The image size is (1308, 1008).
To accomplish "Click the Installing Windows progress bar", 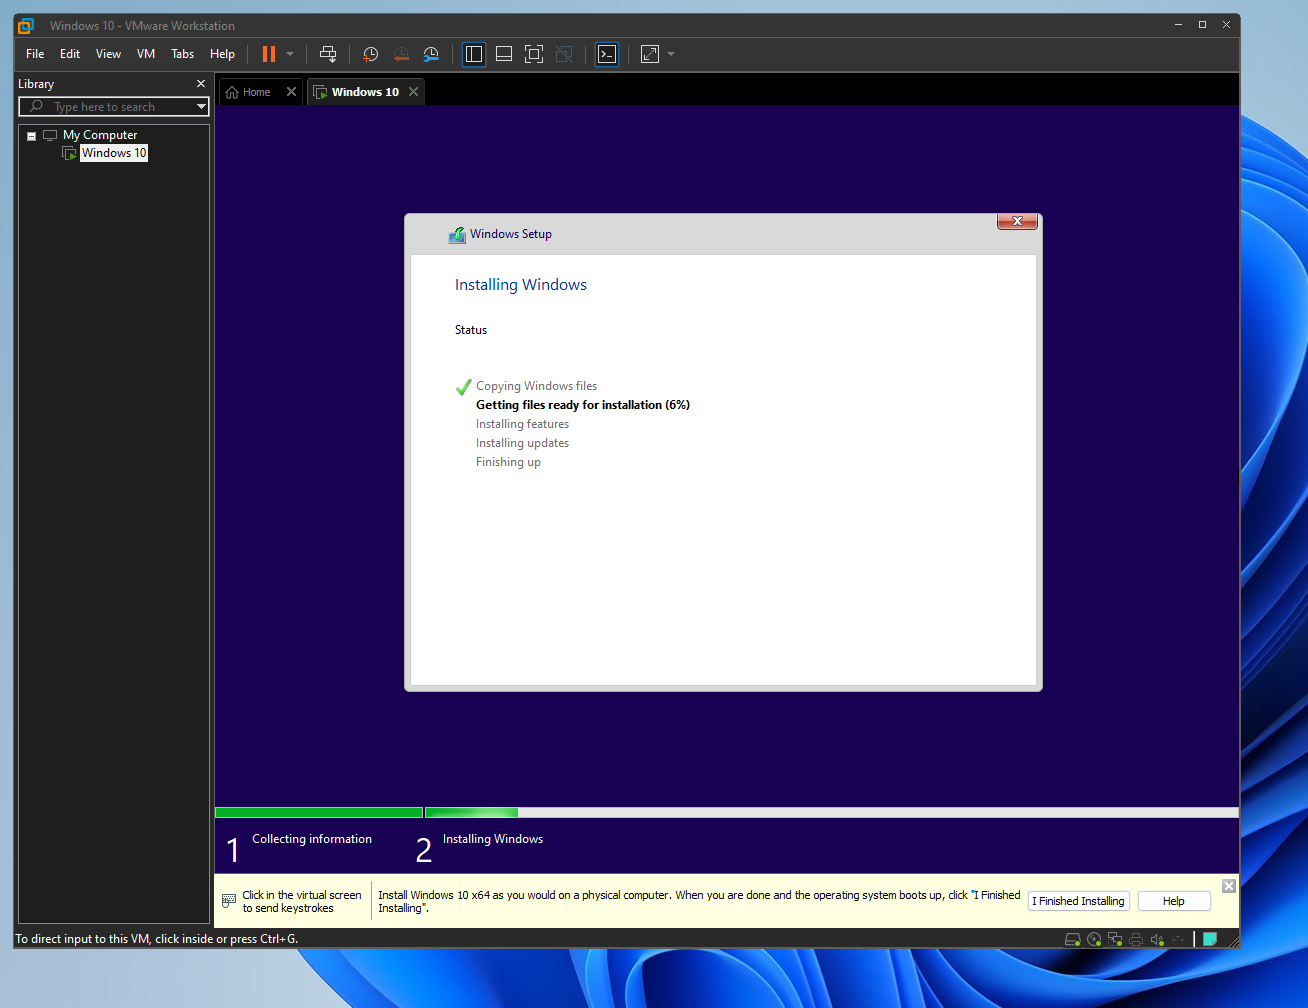I will (x=832, y=813).
